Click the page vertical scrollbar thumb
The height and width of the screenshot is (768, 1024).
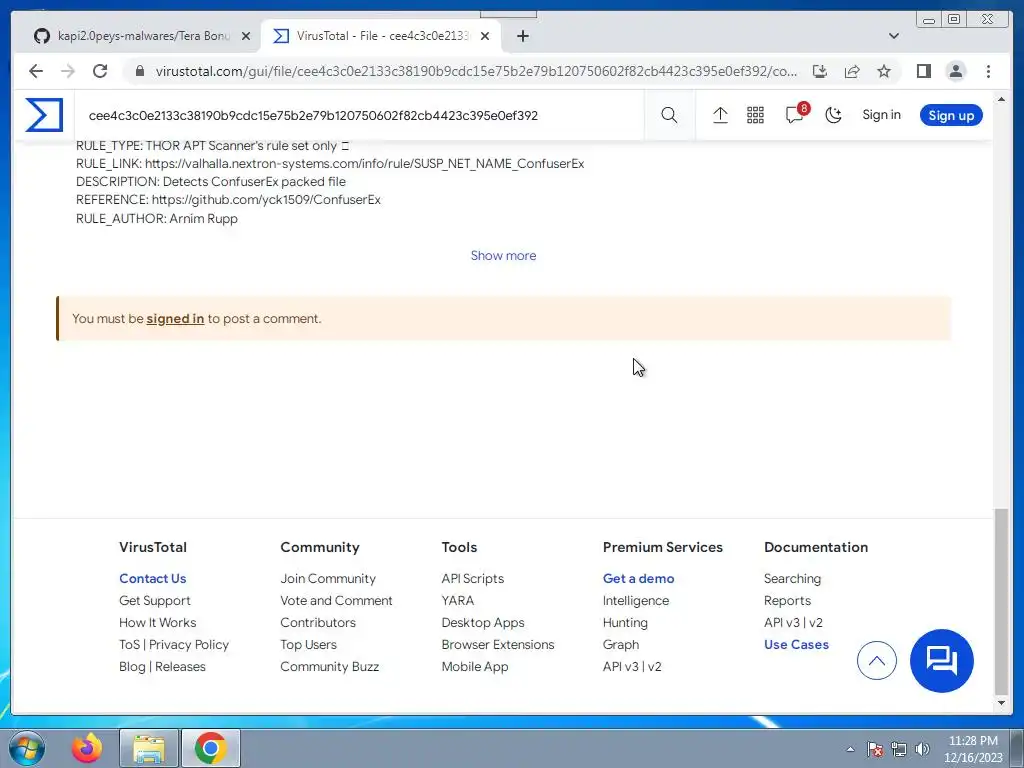click(x=1001, y=601)
